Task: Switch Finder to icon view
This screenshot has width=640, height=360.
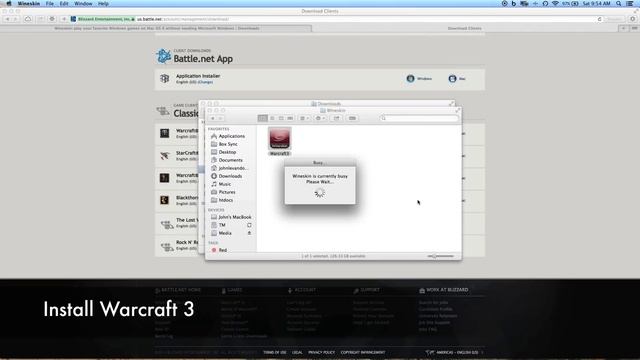Action: [262, 118]
